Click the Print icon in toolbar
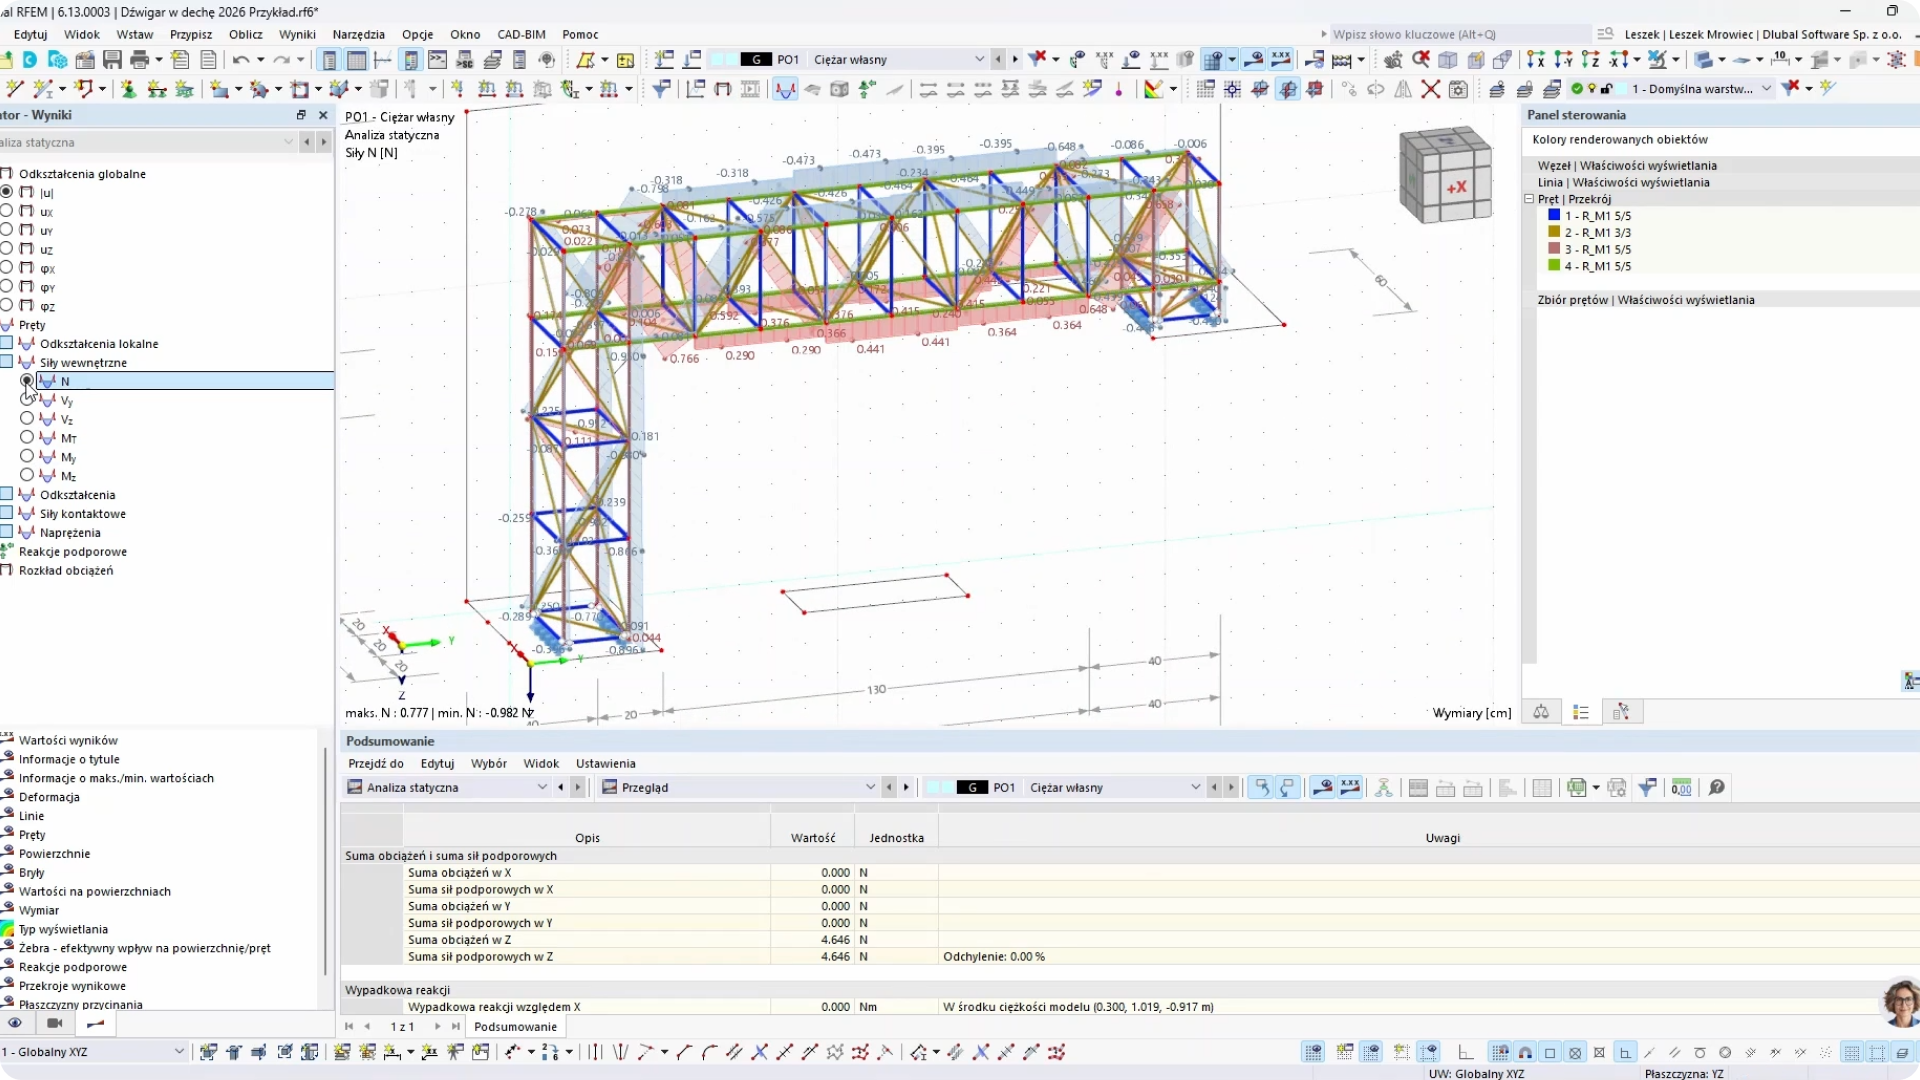 coord(139,60)
